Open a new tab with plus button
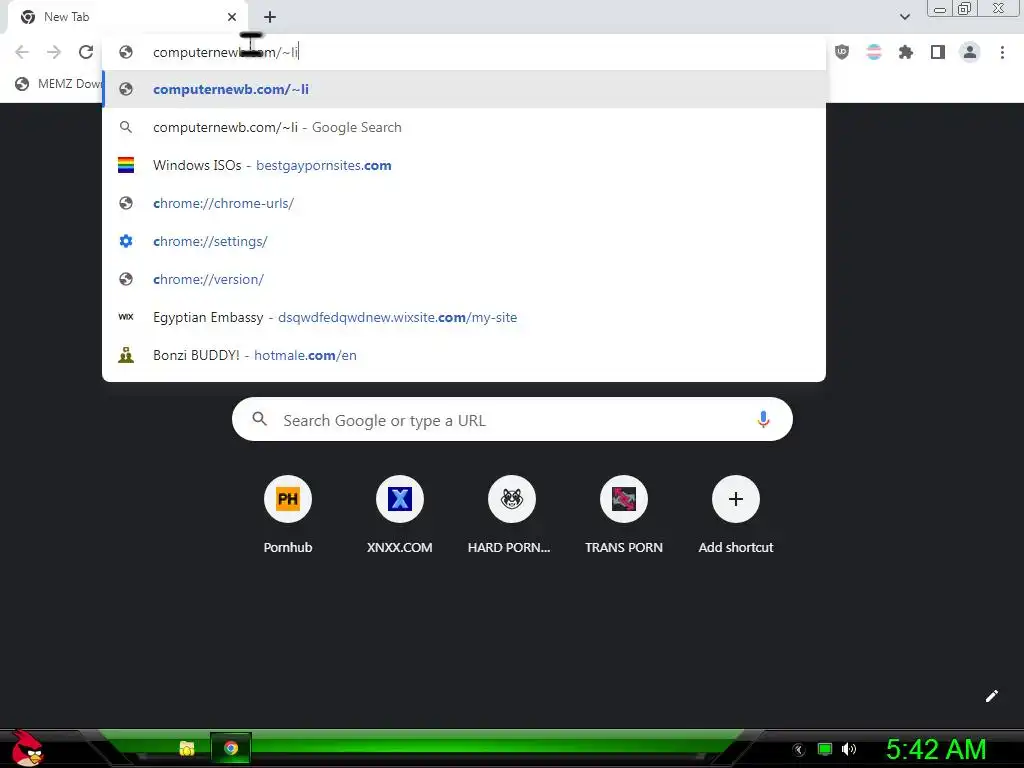 coord(270,17)
